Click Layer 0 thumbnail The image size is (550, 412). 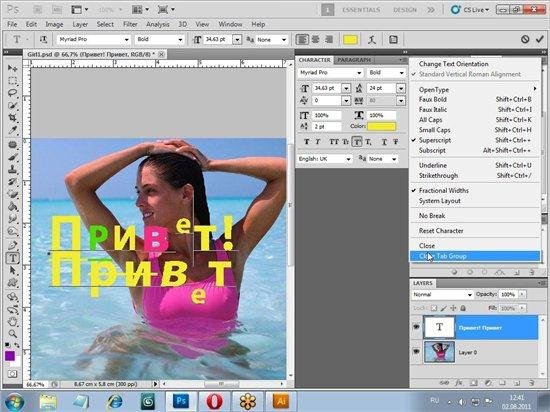coord(440,351)
